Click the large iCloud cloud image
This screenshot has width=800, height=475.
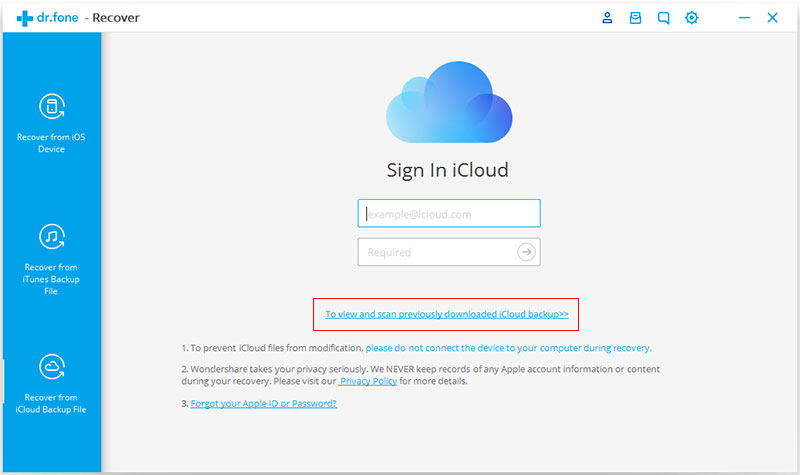[x=449, y=102]
